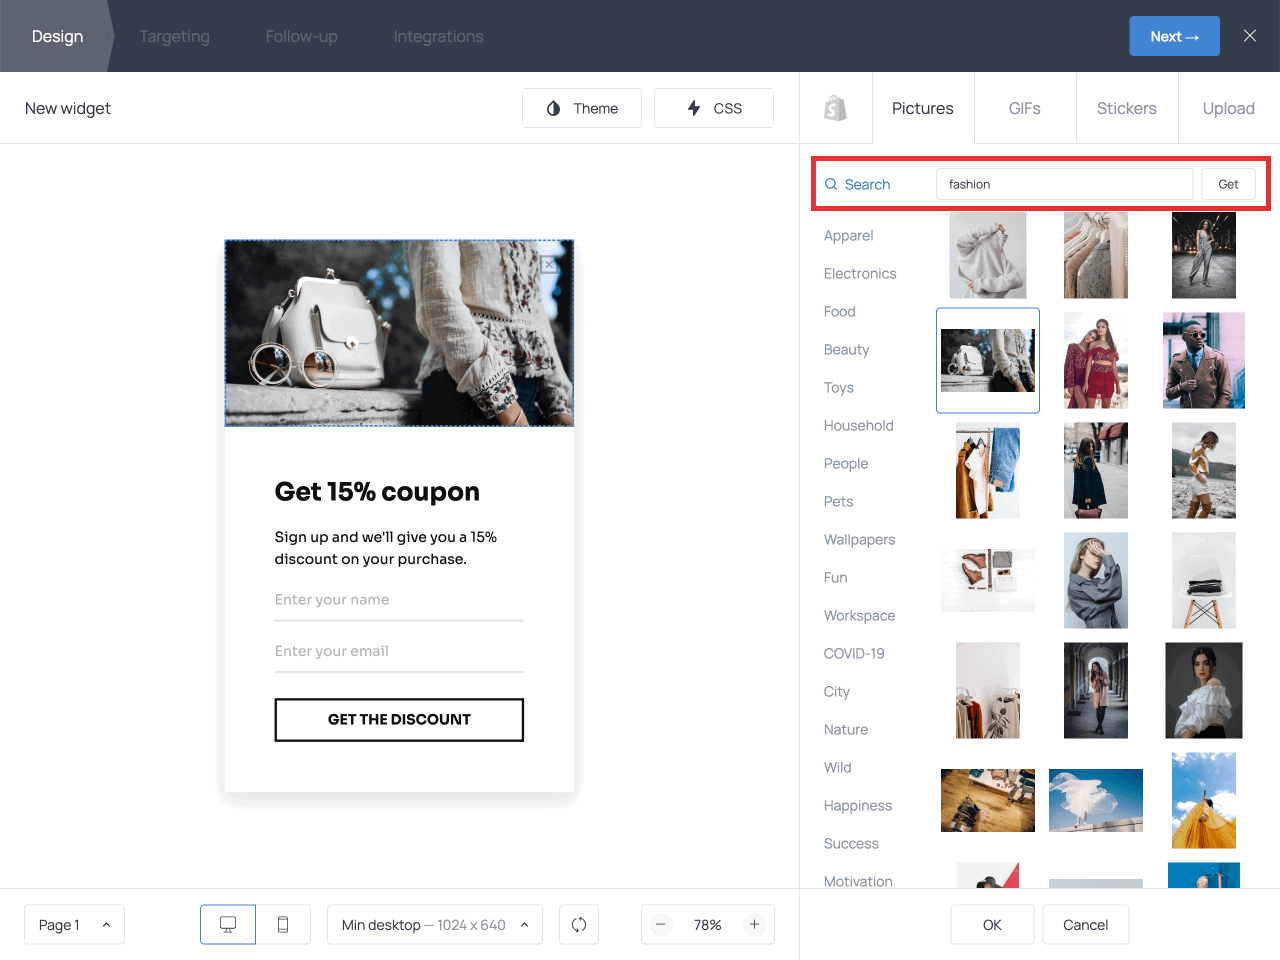This screenshot has height=960, width=1280.
Task: Switch to the Targeting tab
Action: (x=174, y=36)
